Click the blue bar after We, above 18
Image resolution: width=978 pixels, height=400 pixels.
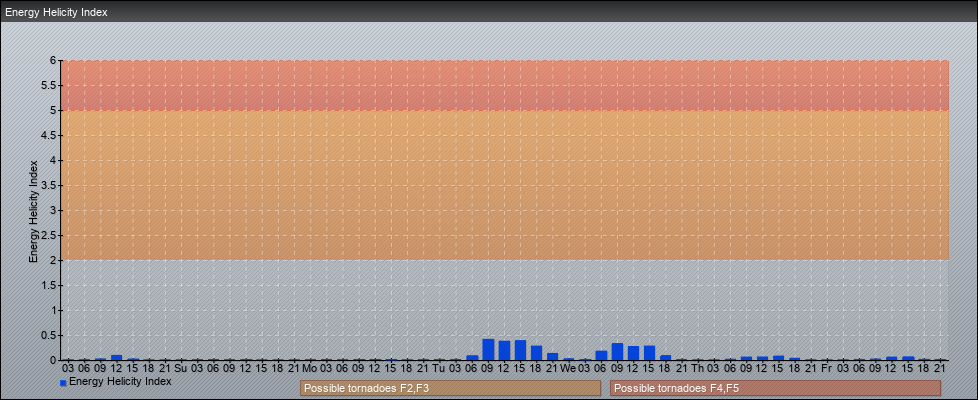[x=666, y=358]
